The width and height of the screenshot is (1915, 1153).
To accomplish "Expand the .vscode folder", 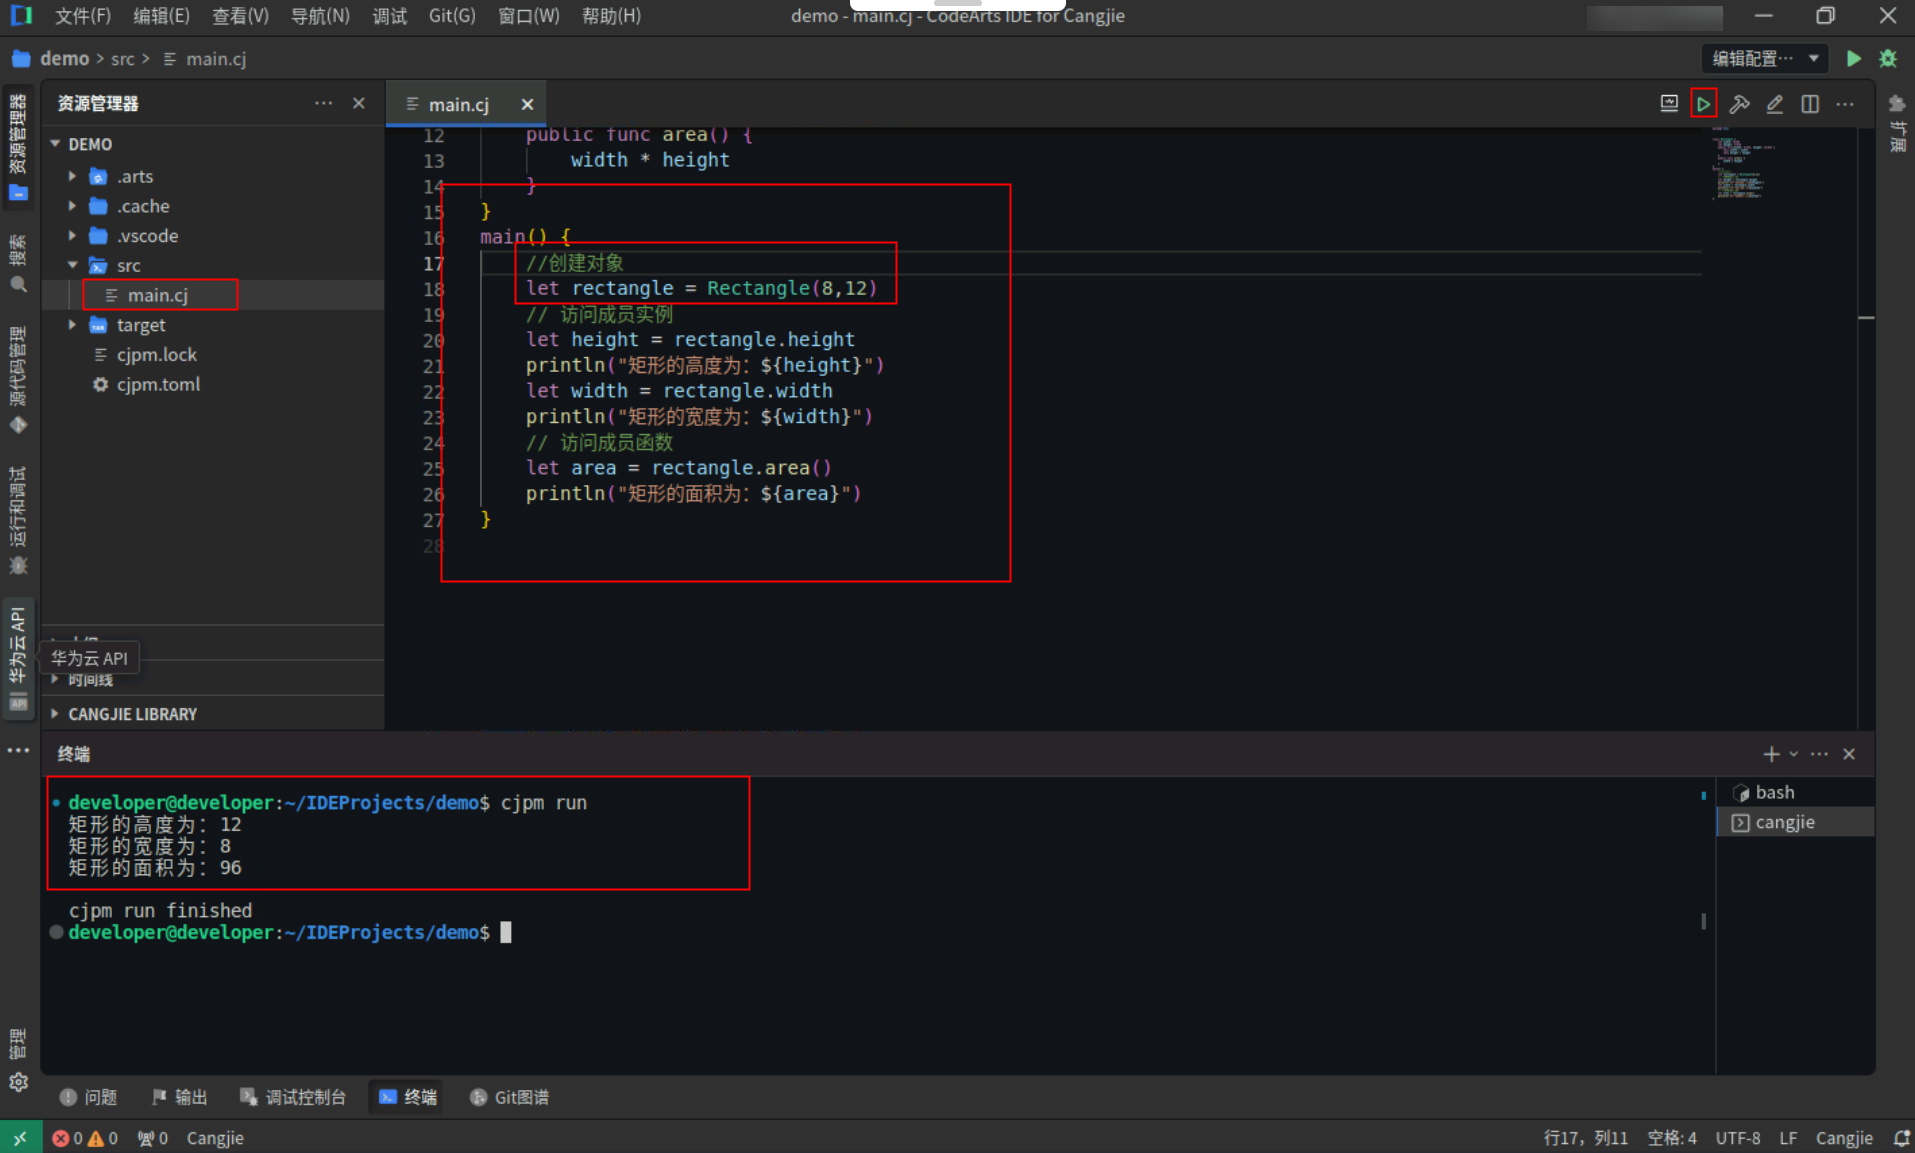I will coord(72,236).
